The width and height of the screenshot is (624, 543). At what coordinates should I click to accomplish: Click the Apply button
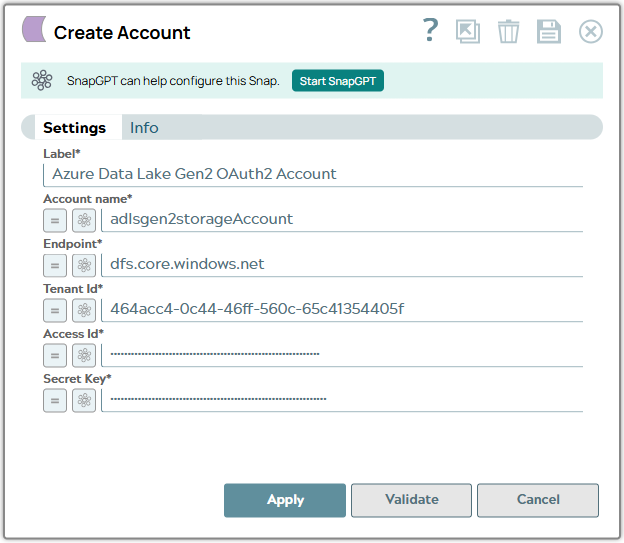pyautogui.click(x=285, y=500)
